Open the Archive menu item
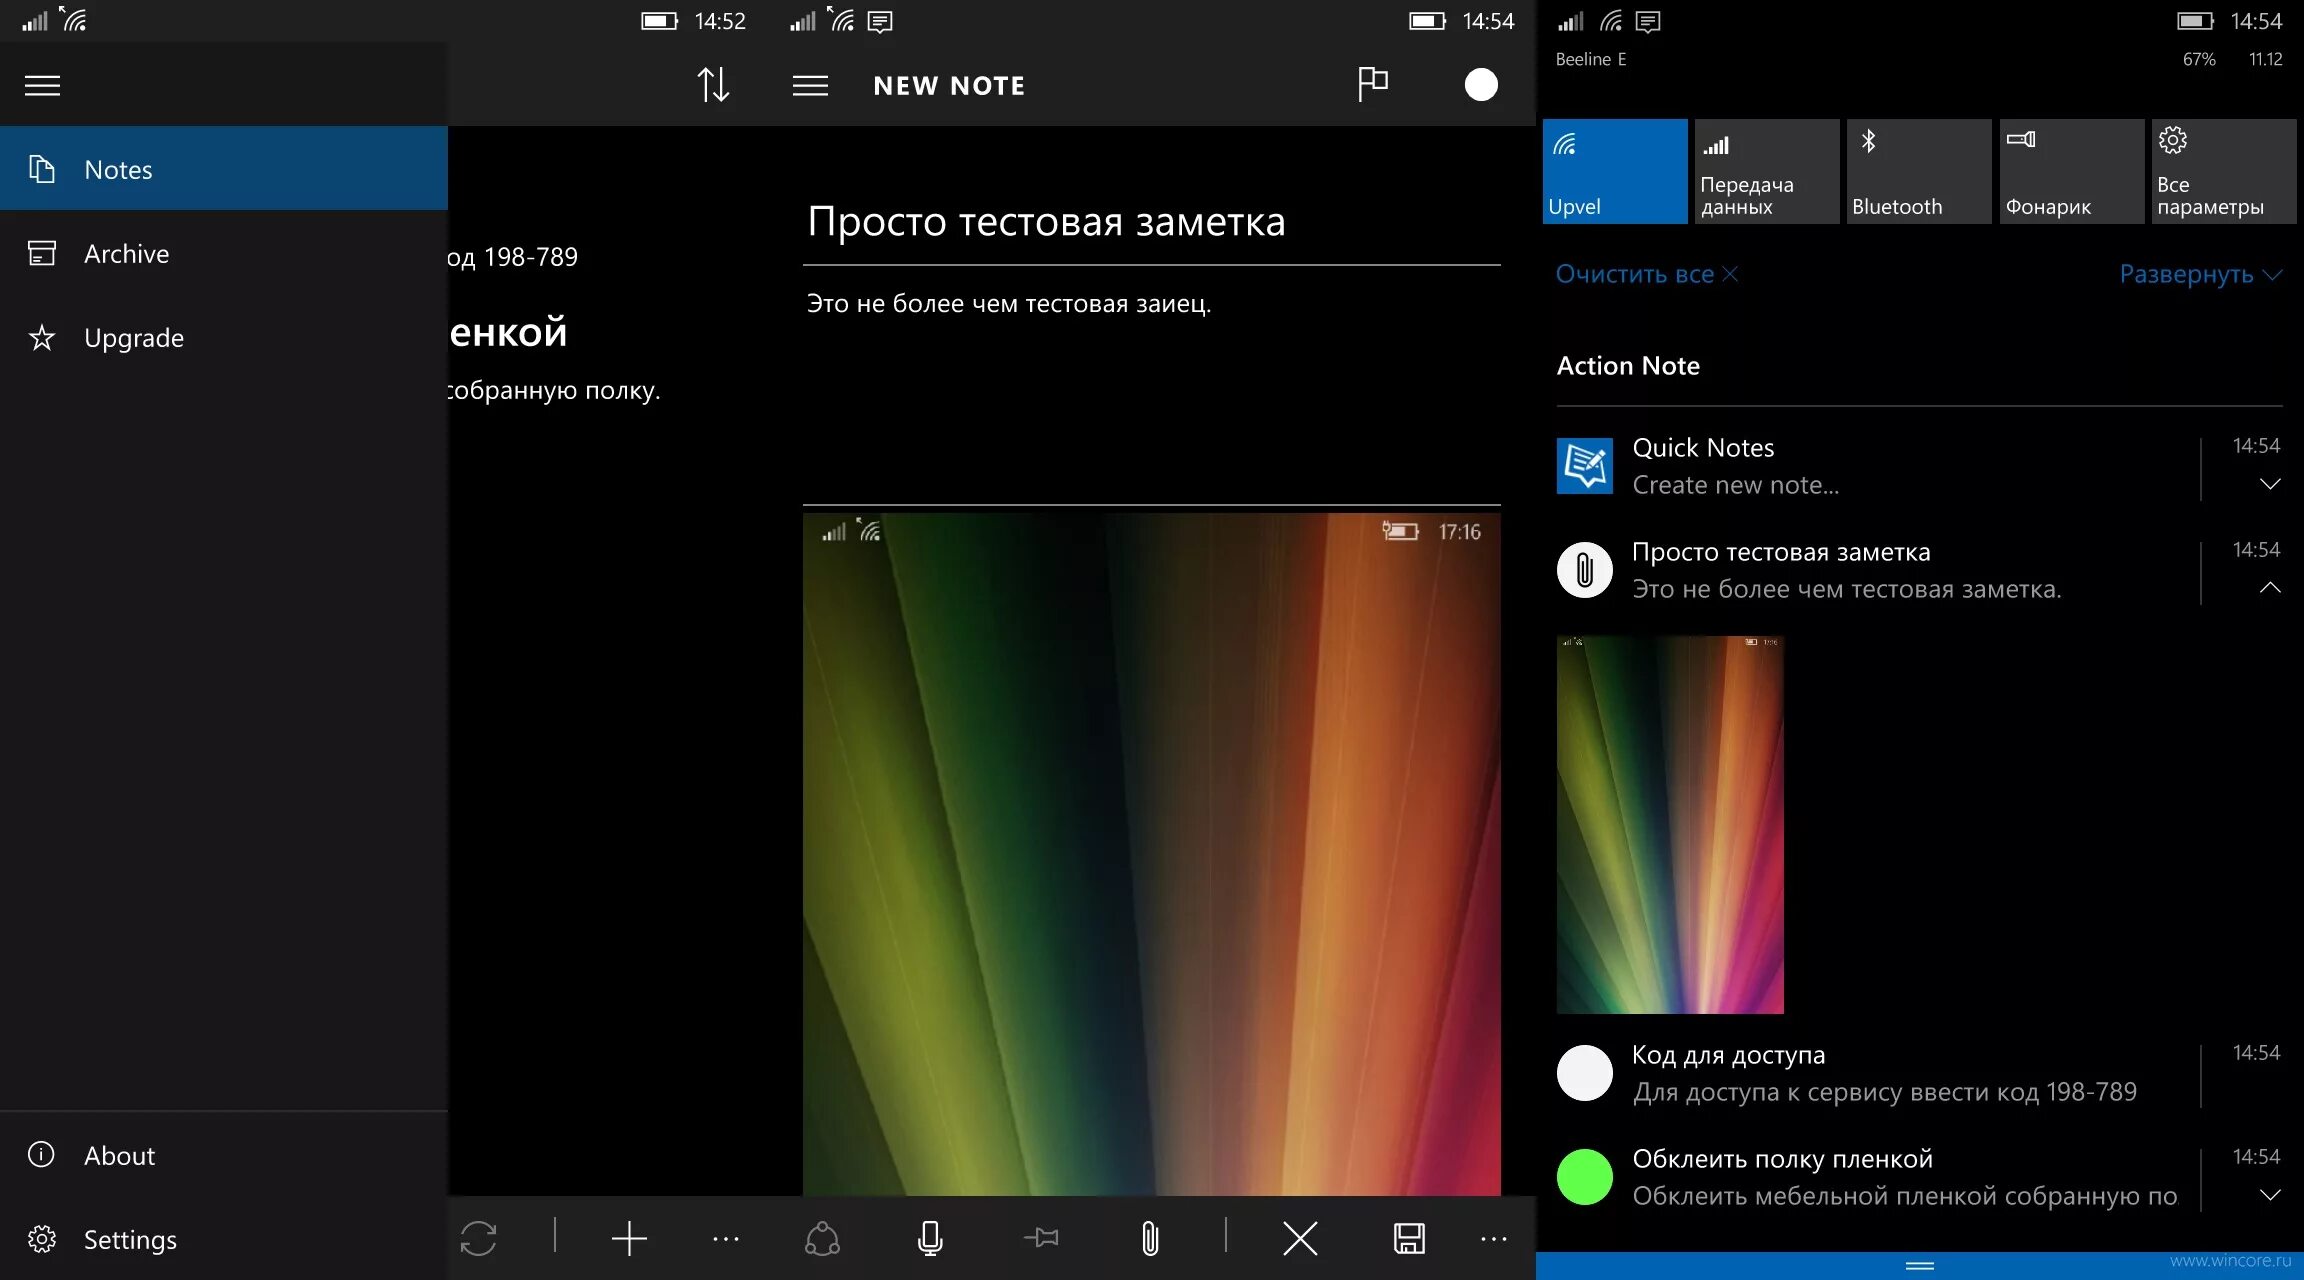The height and width of the screenshot is (1280, 2304). (126, 254)
